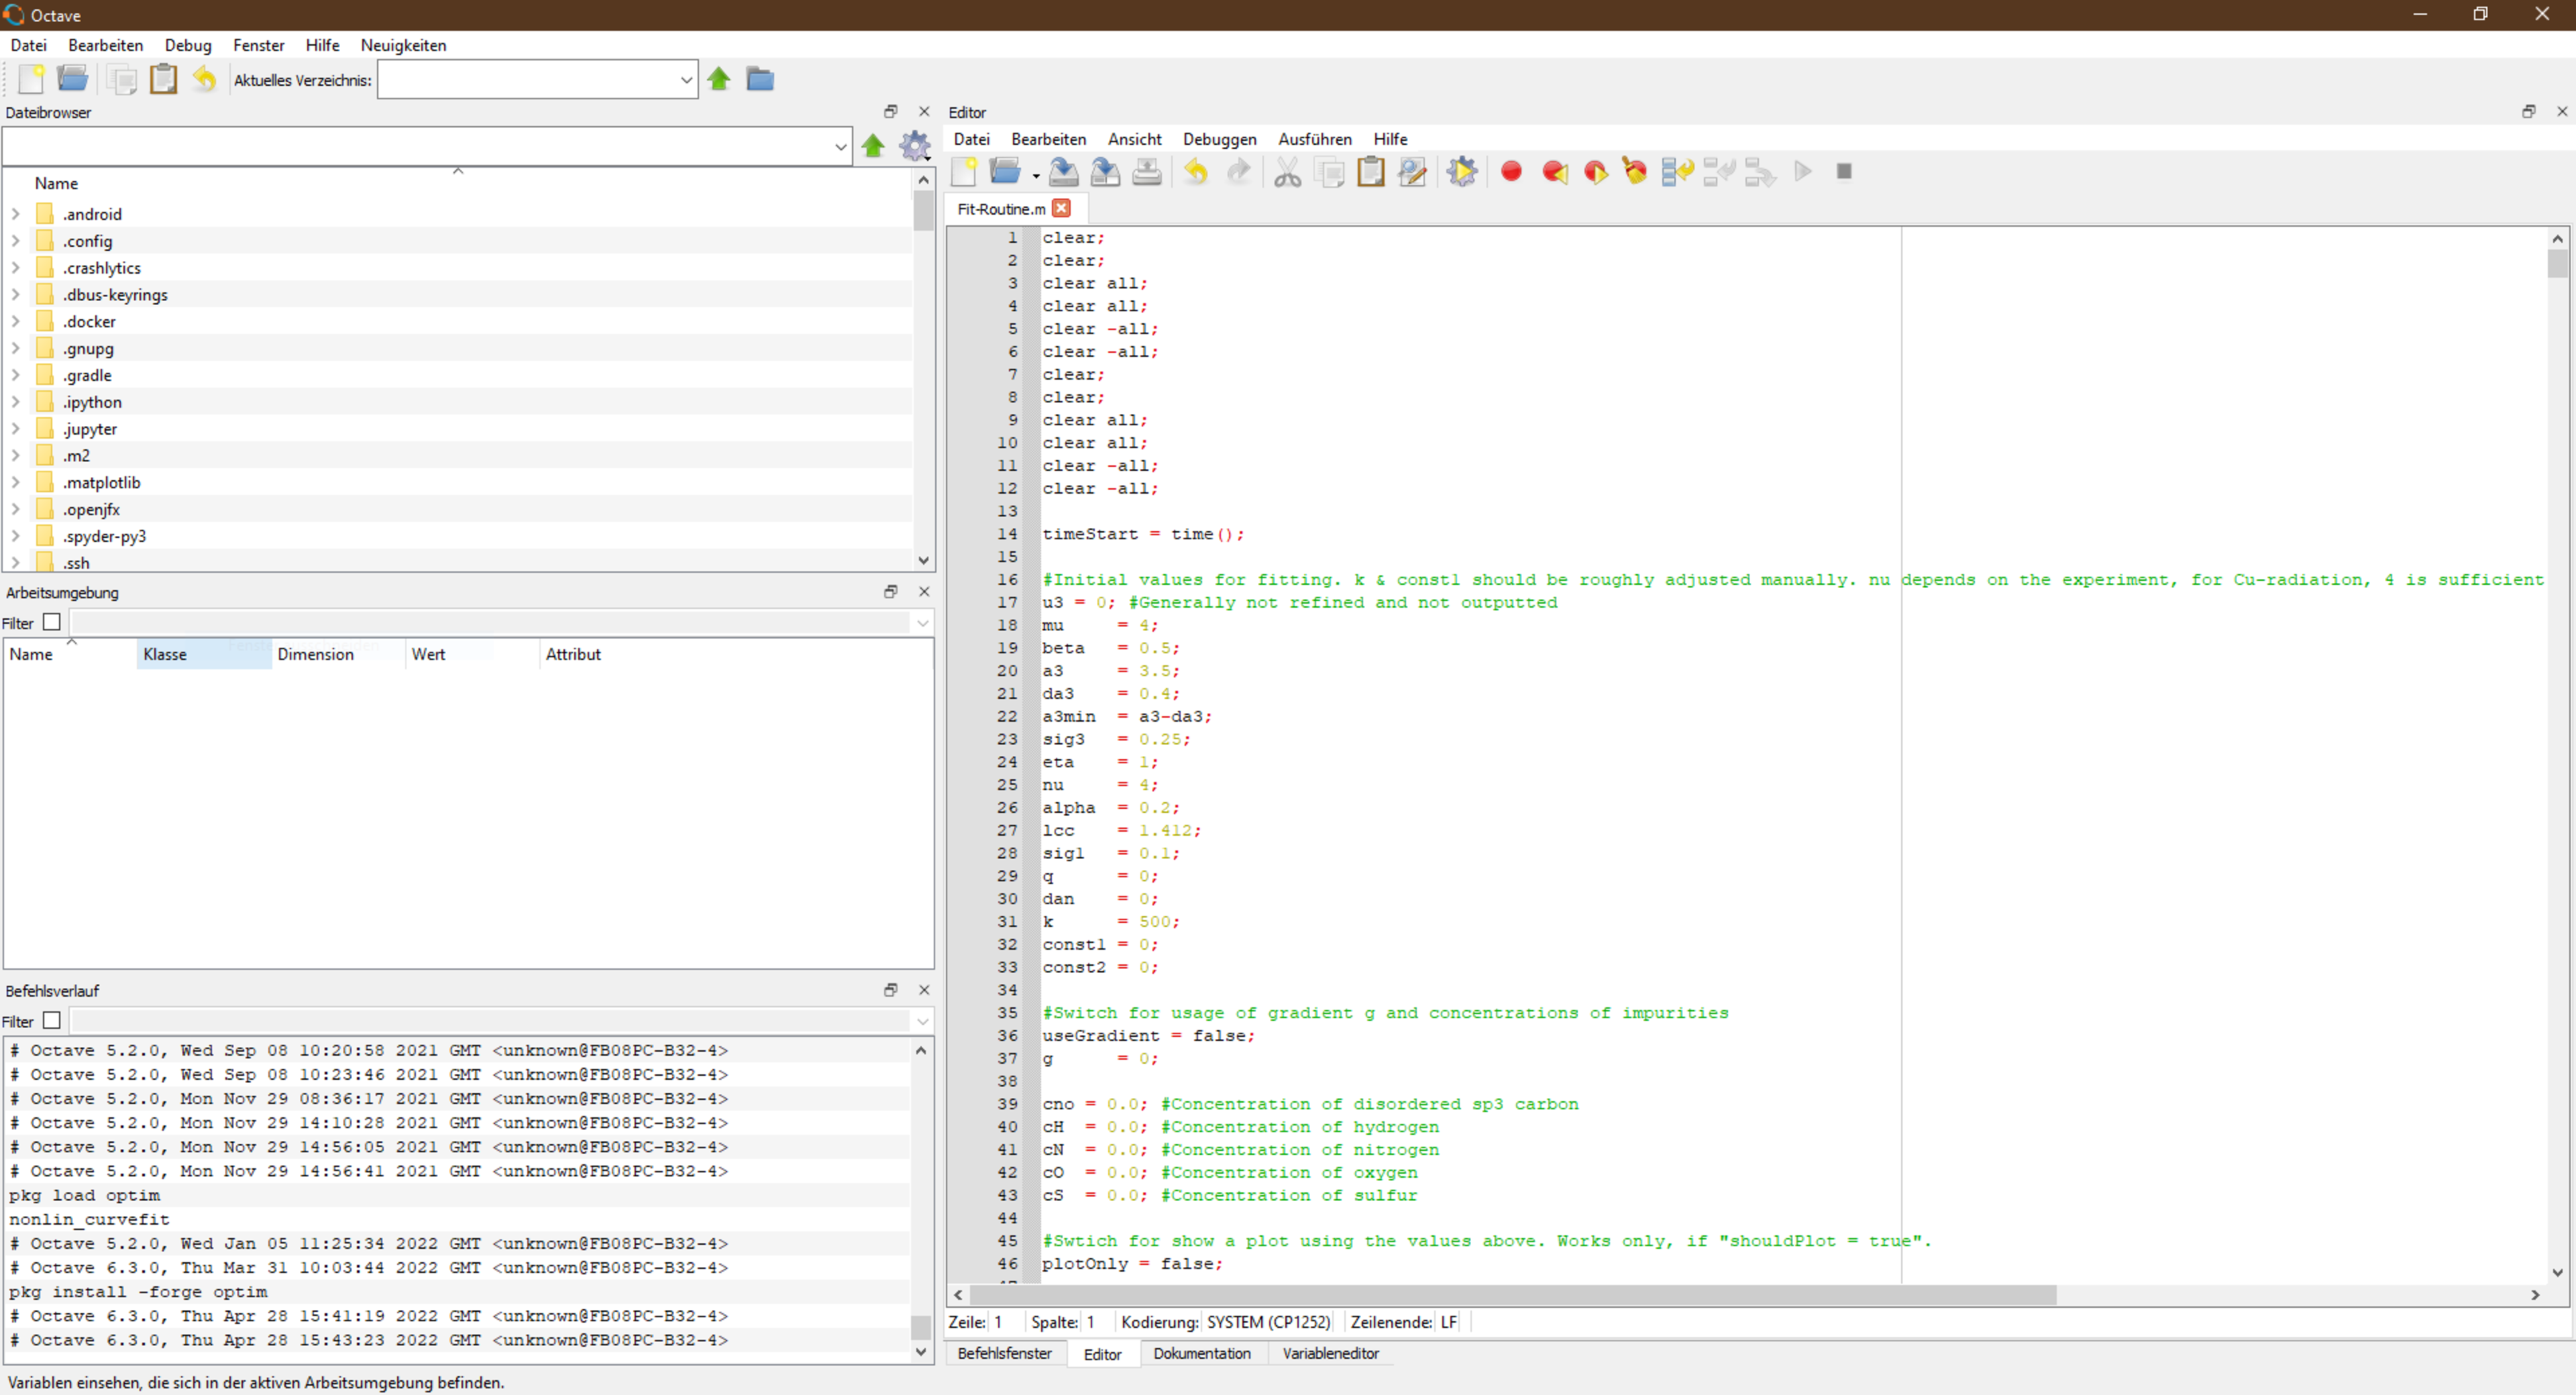Click the Save As icon in the editor
Screen dimensions: 2576x1395
coord(1105,172)
